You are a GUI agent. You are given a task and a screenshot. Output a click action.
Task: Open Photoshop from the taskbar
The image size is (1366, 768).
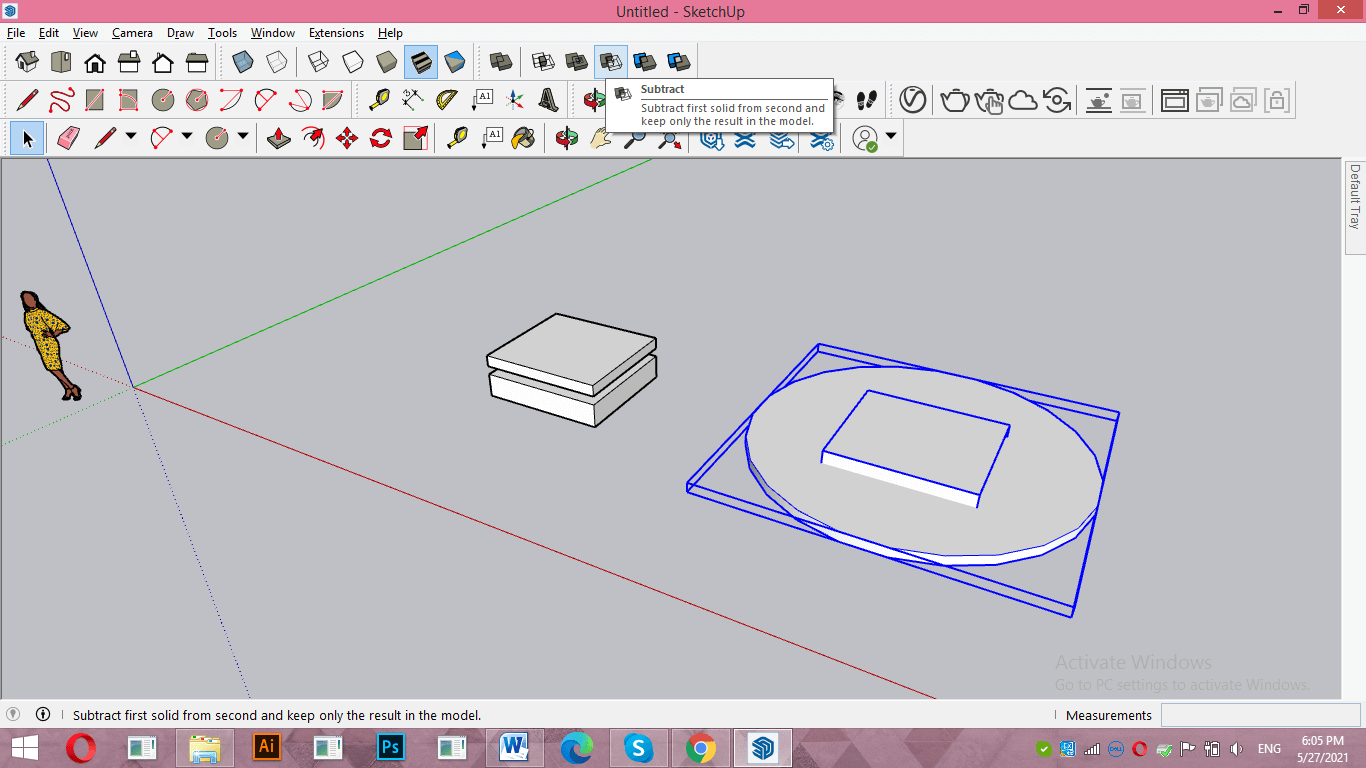tap(391, 747)
